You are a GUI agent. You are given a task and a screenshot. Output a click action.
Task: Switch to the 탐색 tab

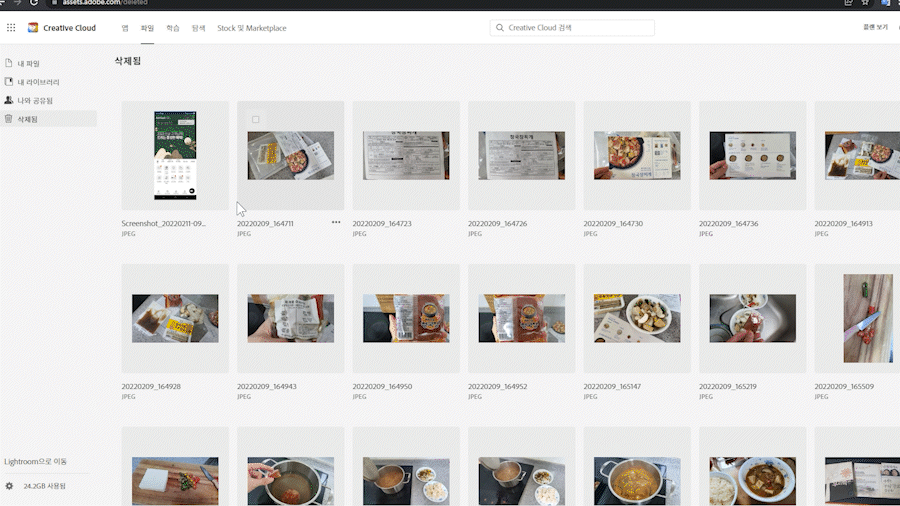[198, 28]
